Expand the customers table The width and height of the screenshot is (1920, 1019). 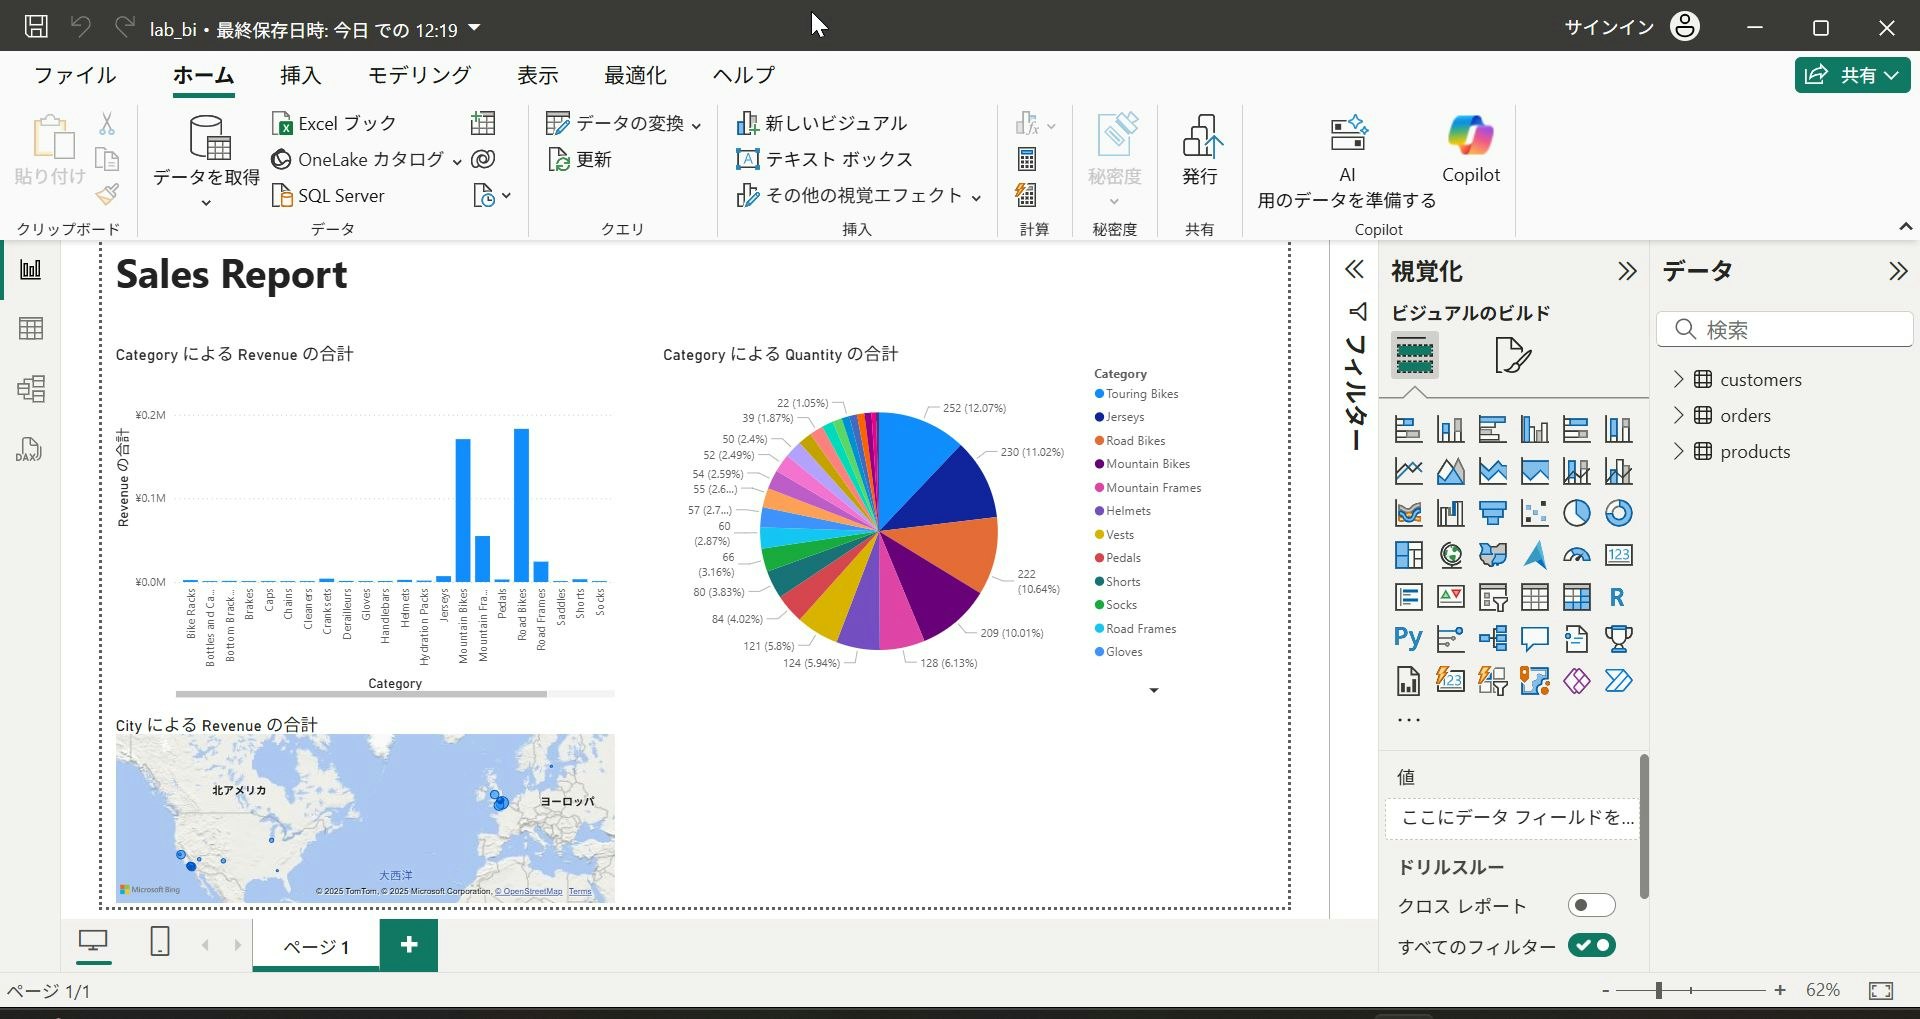click(x=1678, y=379)
